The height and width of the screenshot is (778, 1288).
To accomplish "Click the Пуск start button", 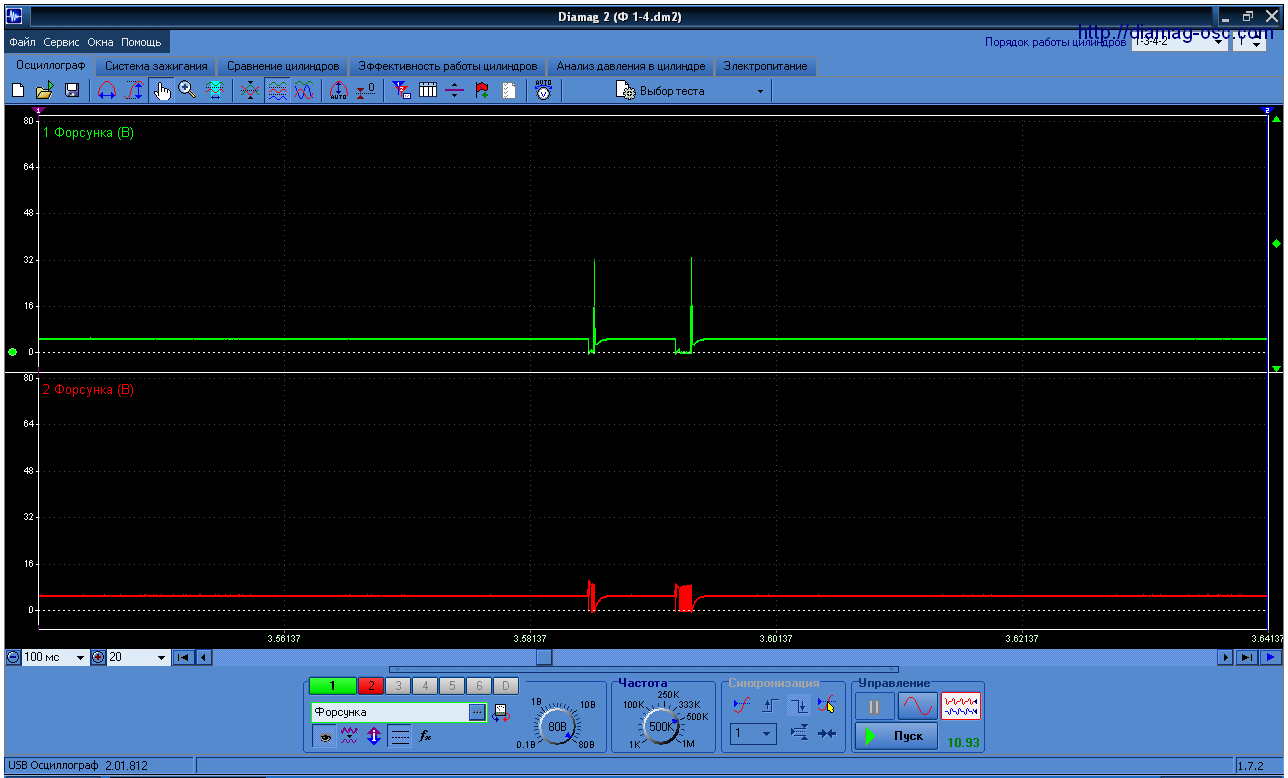I will (x=896, y=737).
